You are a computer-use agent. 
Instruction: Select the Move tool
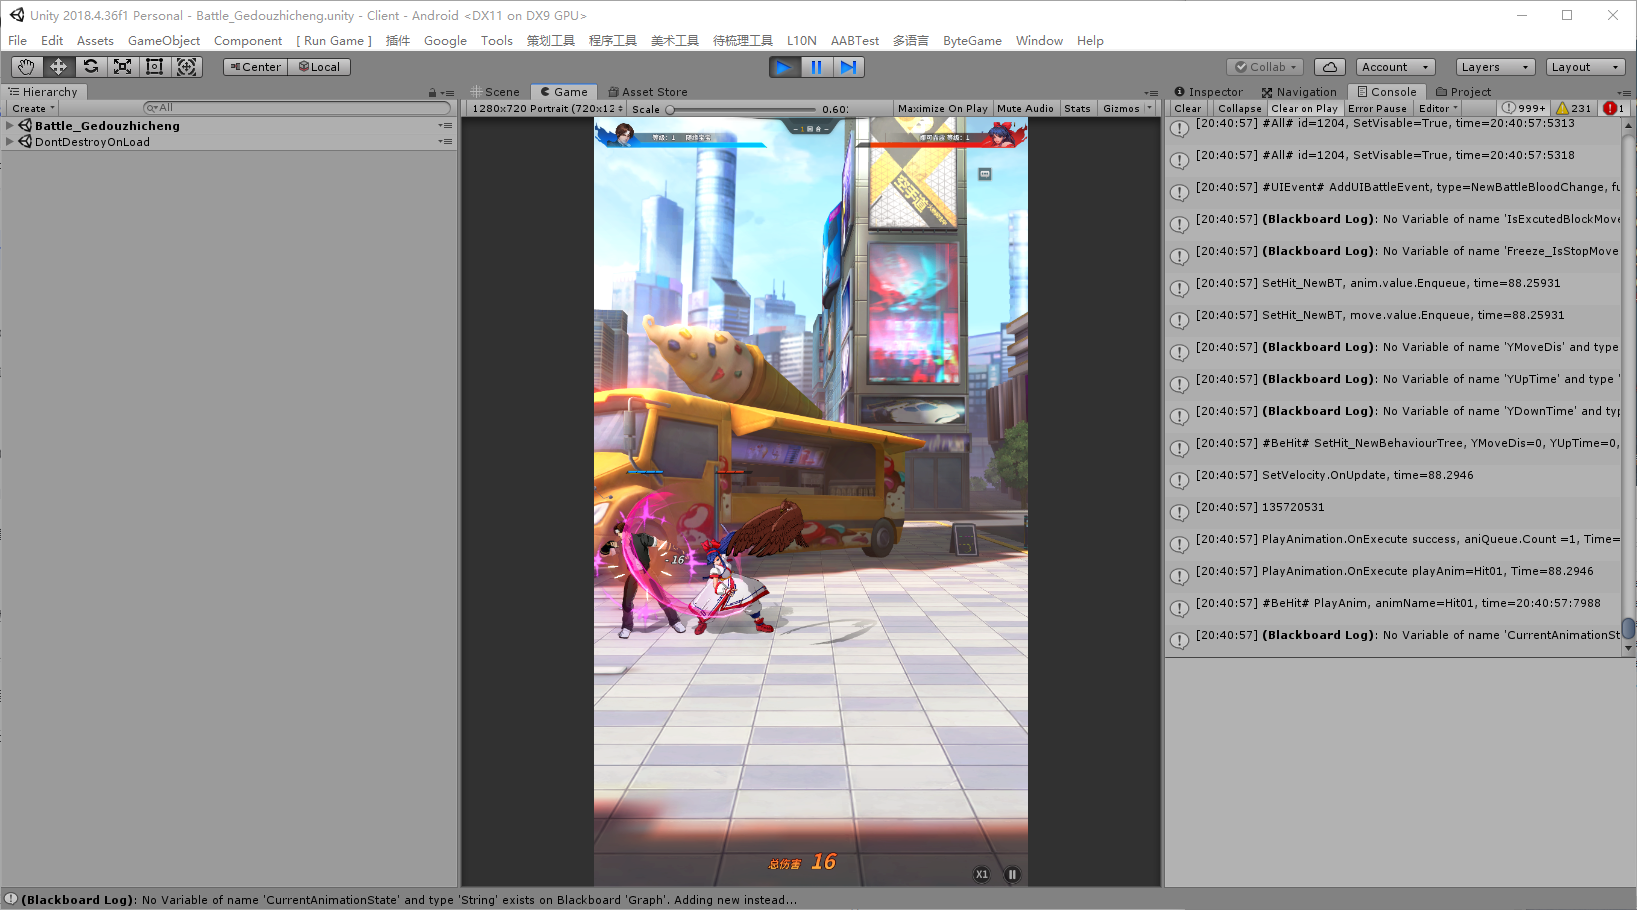(x=58, y=67)
